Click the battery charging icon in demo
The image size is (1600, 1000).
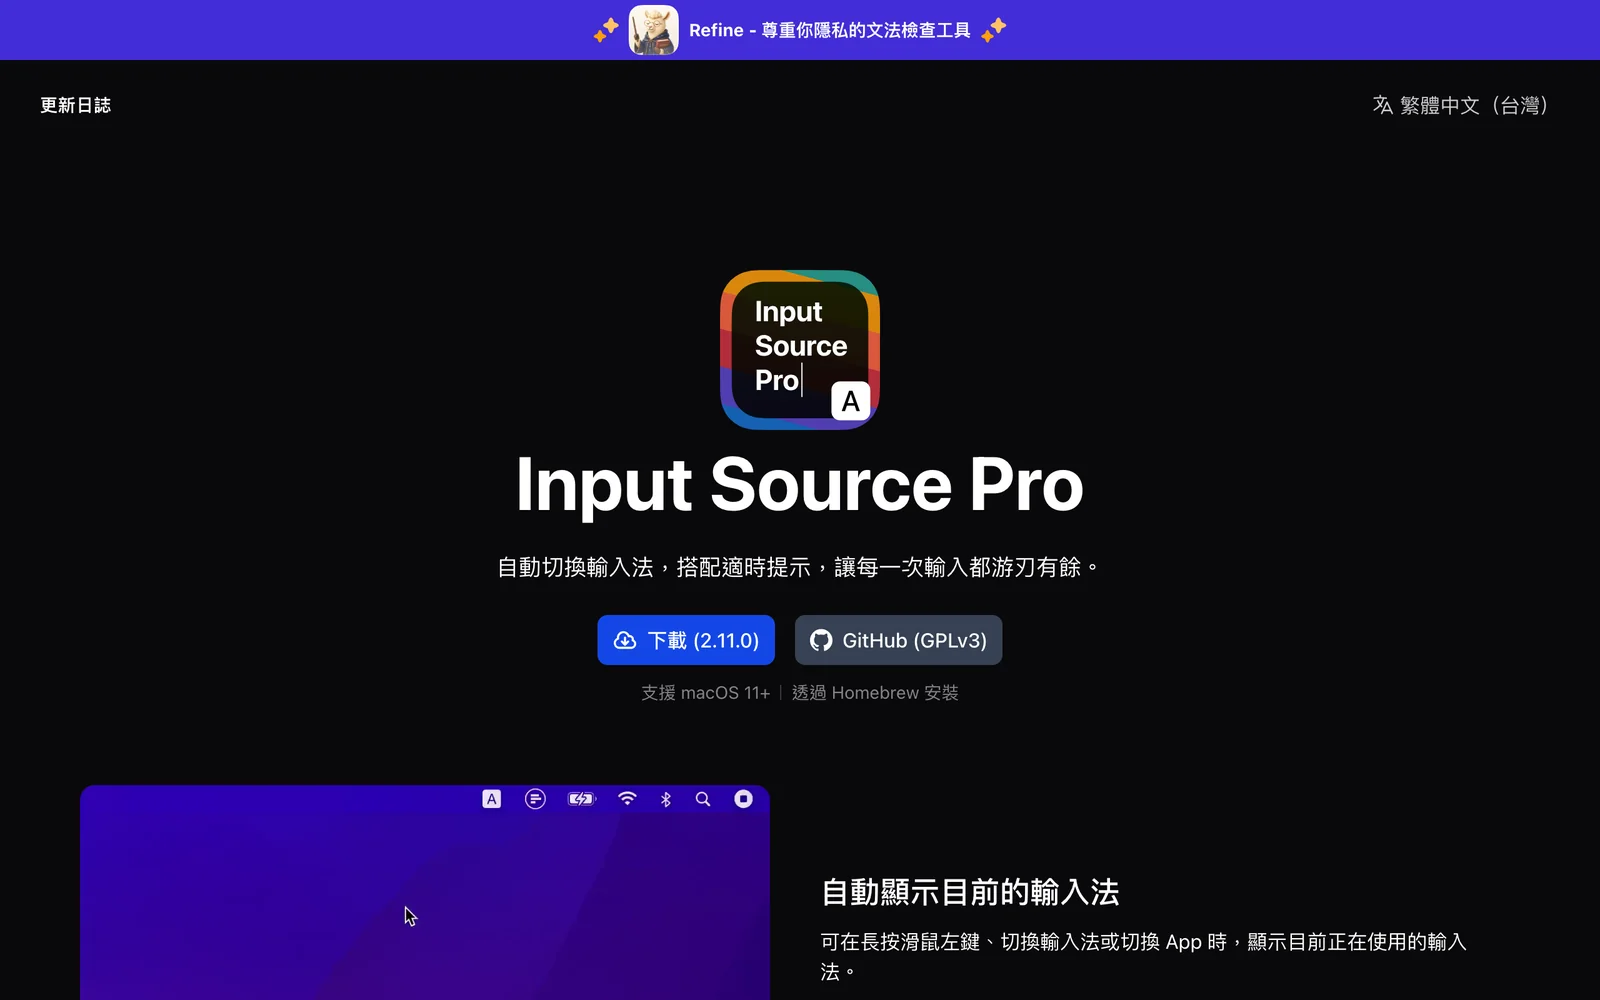coord(581,799)
